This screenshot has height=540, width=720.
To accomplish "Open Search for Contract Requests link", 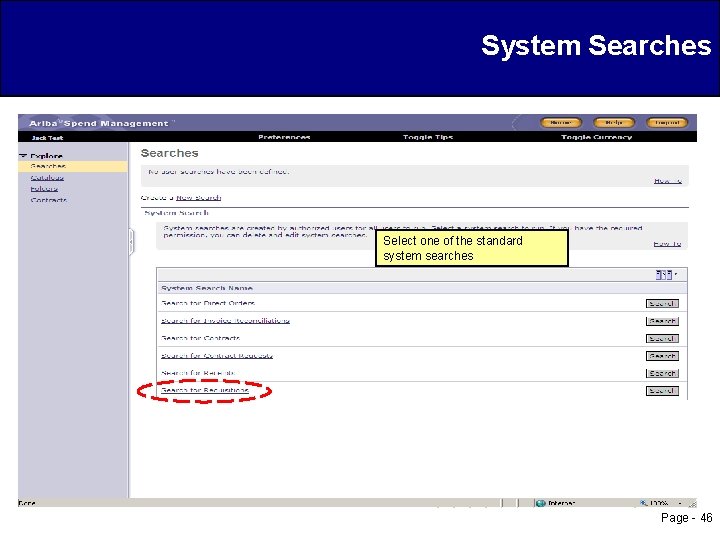I will pyautogui.click(x=217, y=355).
